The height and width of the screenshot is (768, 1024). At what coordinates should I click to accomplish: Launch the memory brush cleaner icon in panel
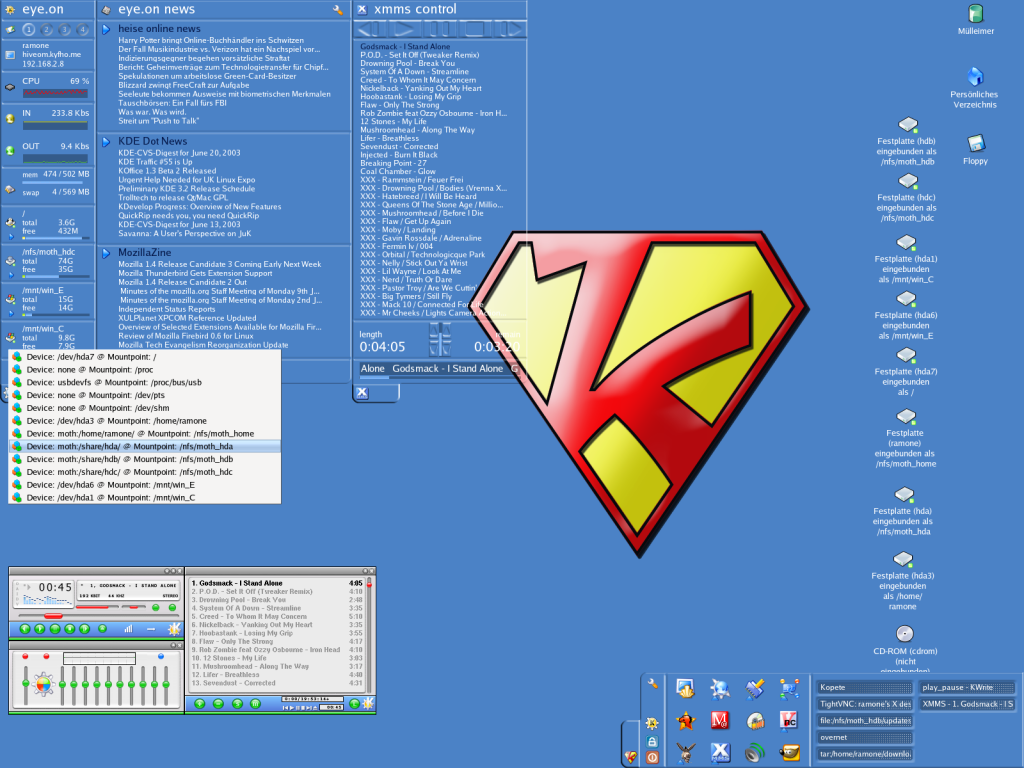point(755,688)
